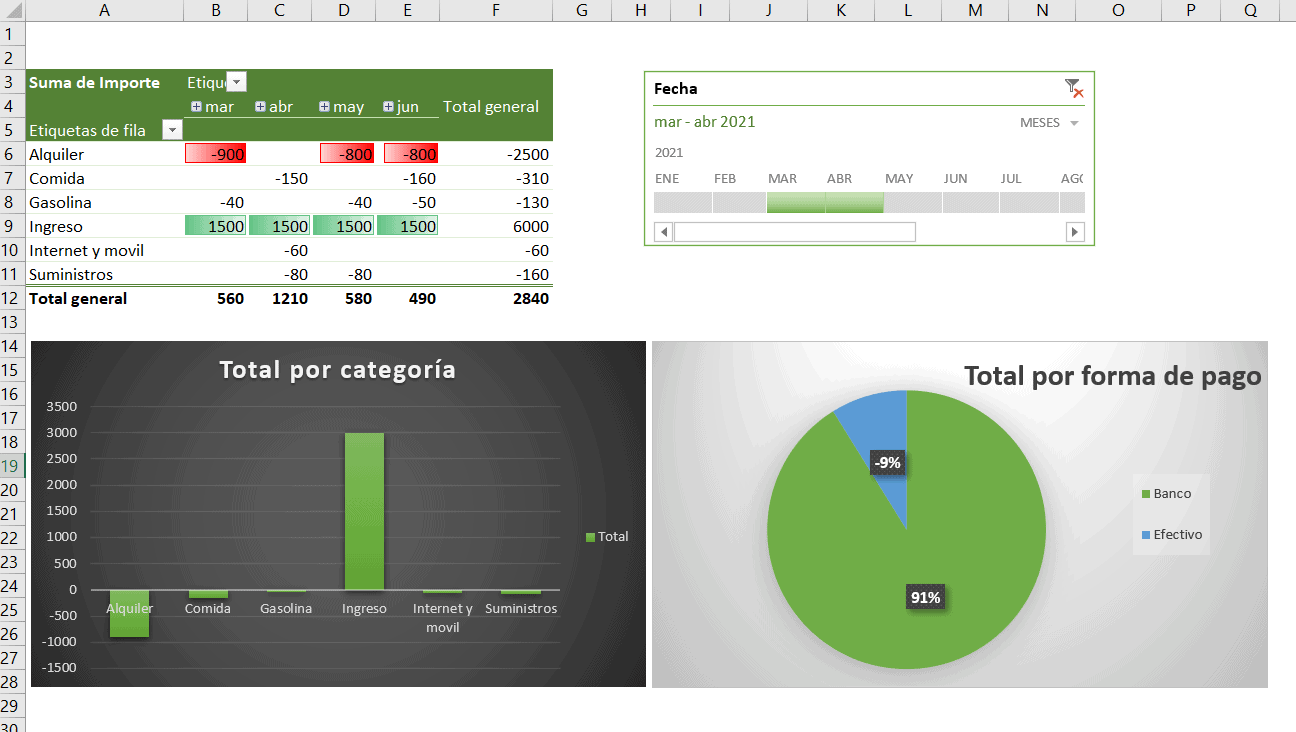Select the JUN segment in the timeline
This screenshot has width=1296, height=732.
[971, 202]
